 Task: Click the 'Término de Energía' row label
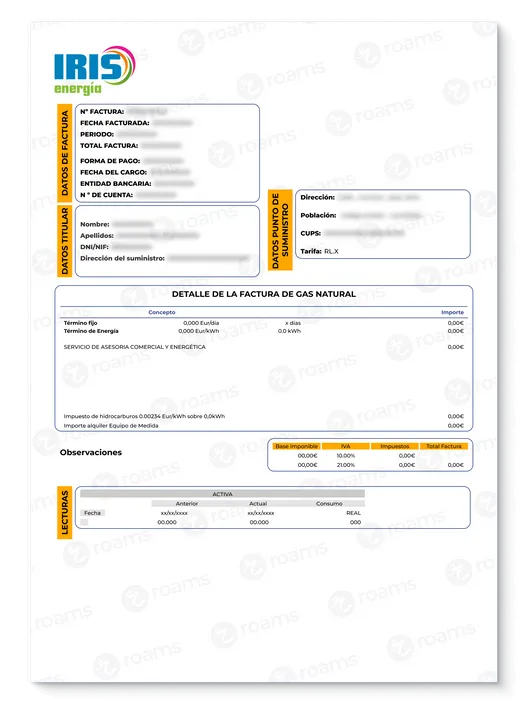tap(91, 331)
